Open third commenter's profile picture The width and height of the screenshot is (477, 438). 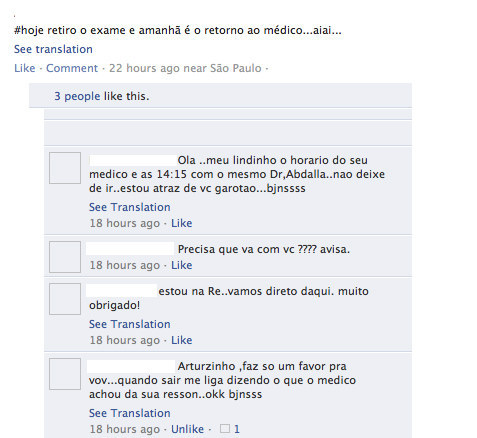[x=65, y=299]
